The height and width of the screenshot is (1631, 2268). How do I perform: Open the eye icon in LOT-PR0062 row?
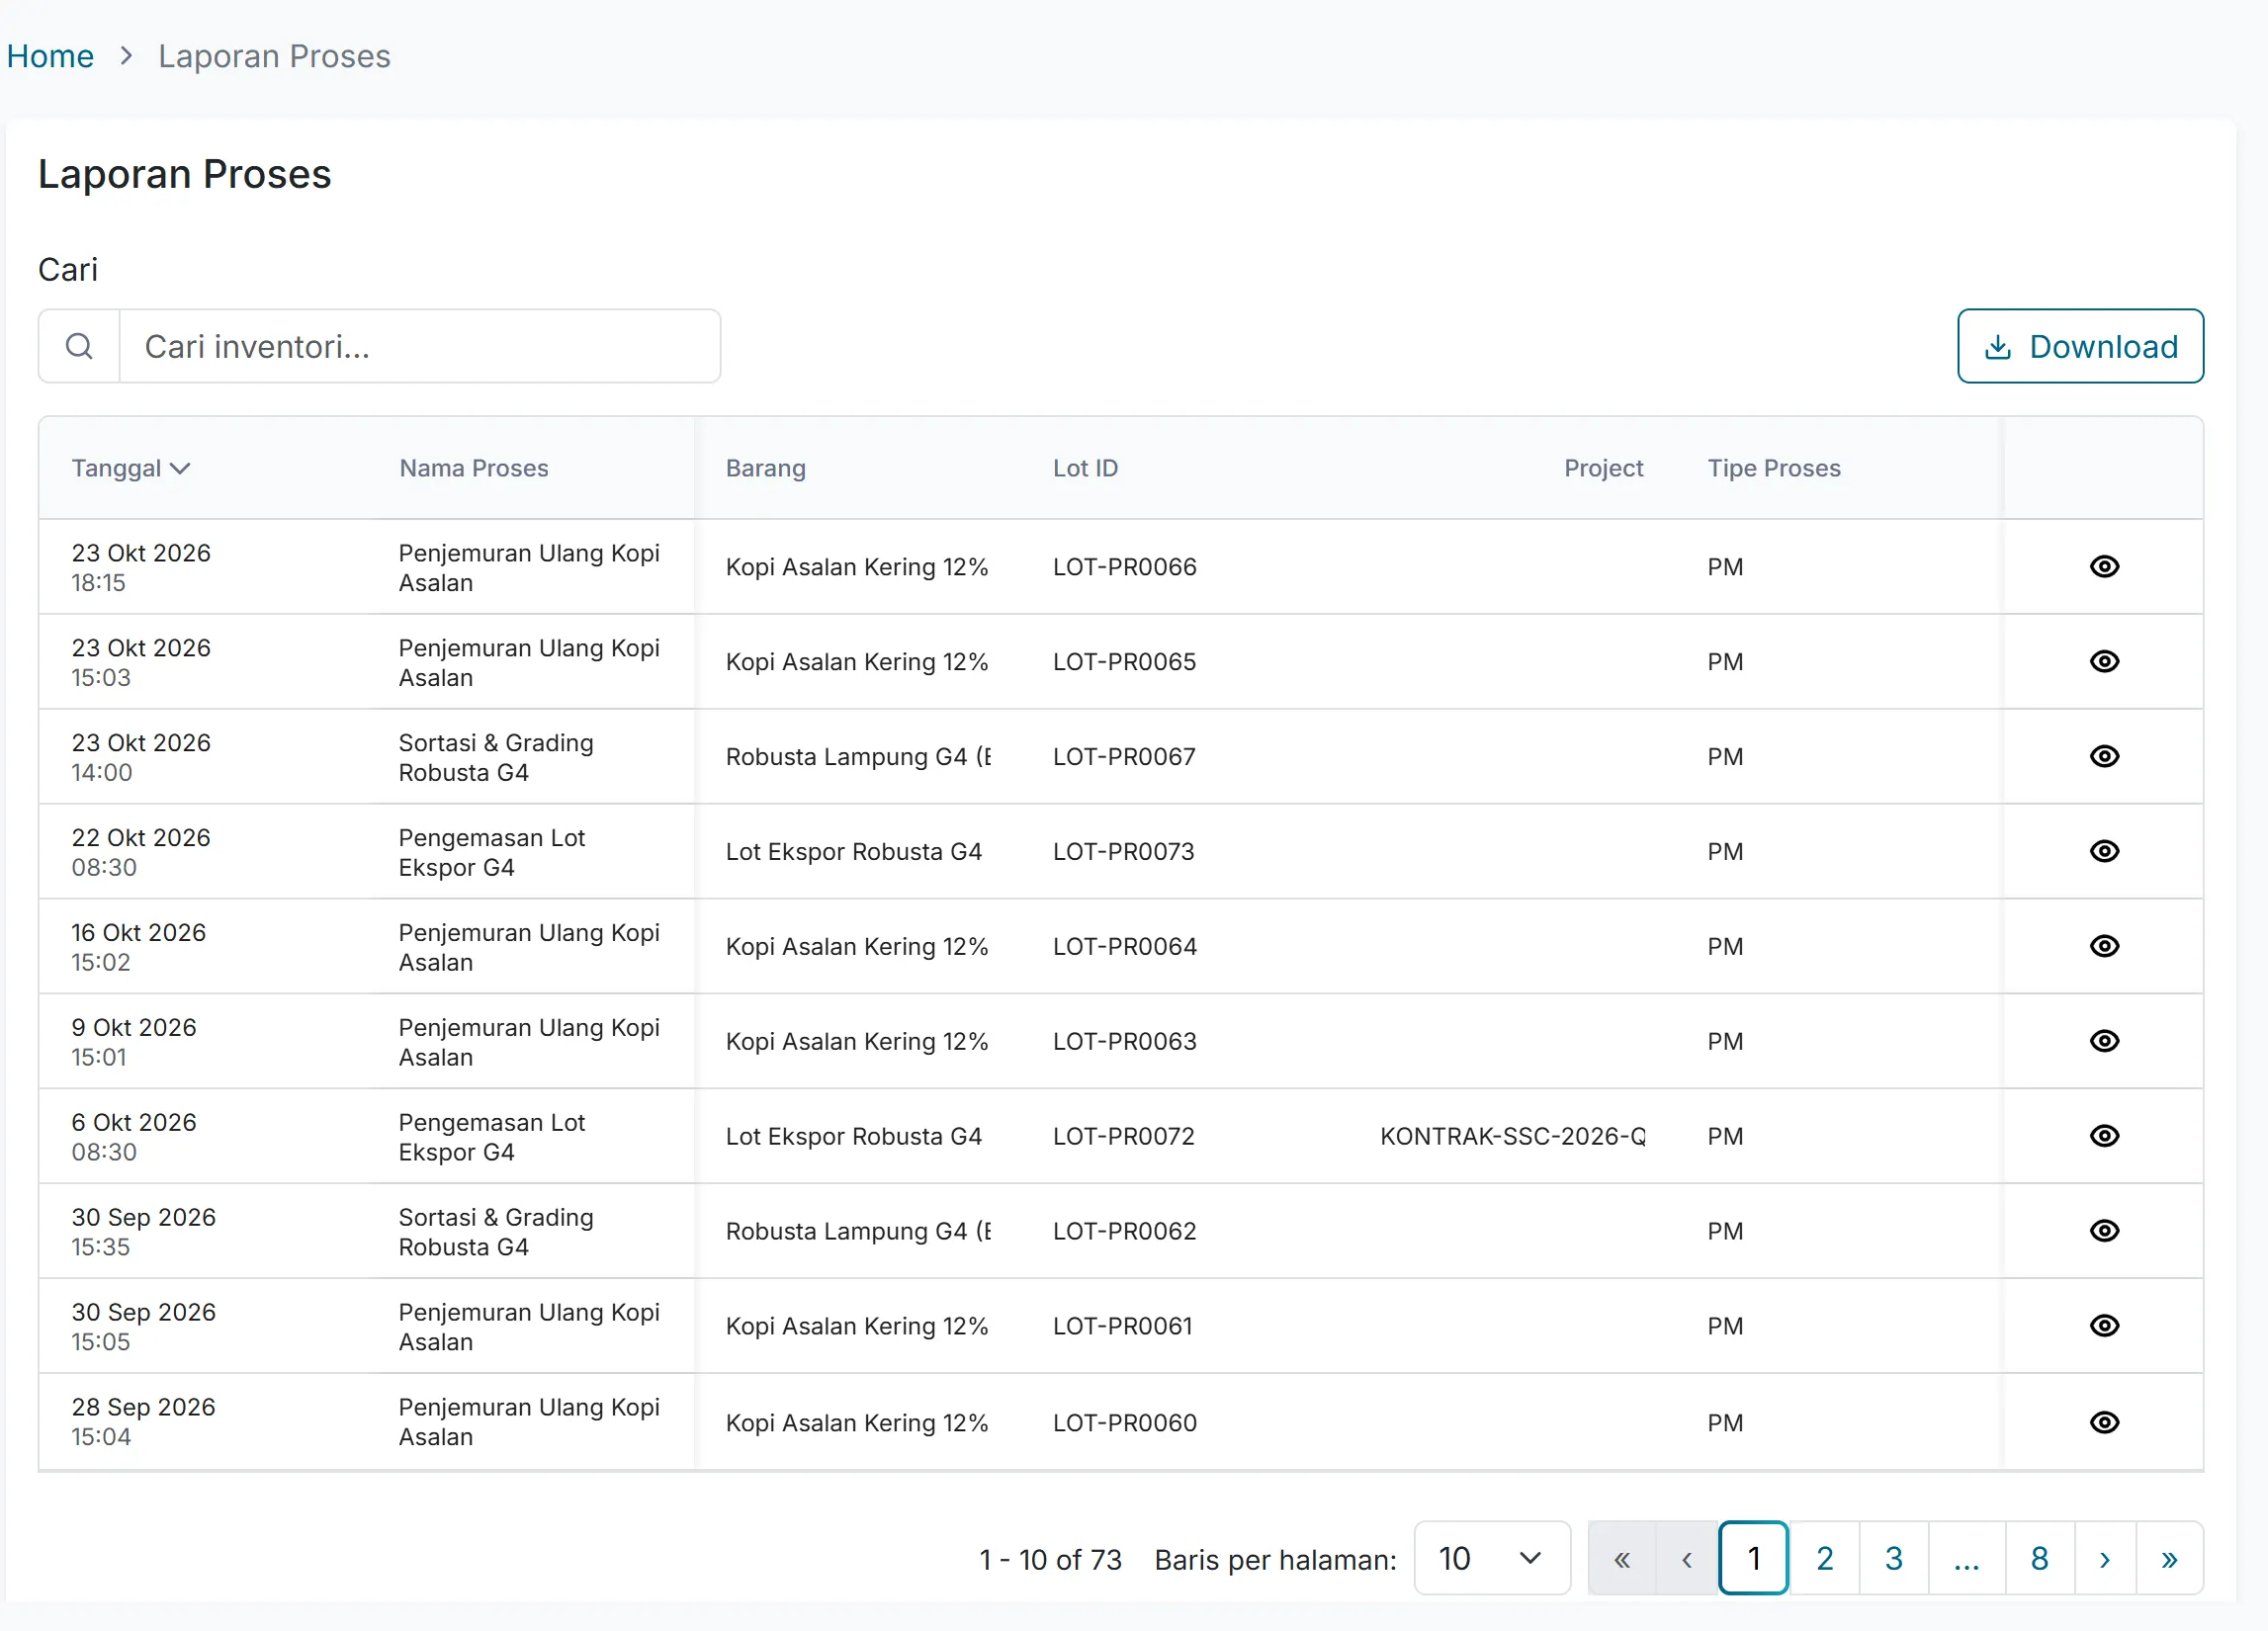click(x=2104, y=1232)
